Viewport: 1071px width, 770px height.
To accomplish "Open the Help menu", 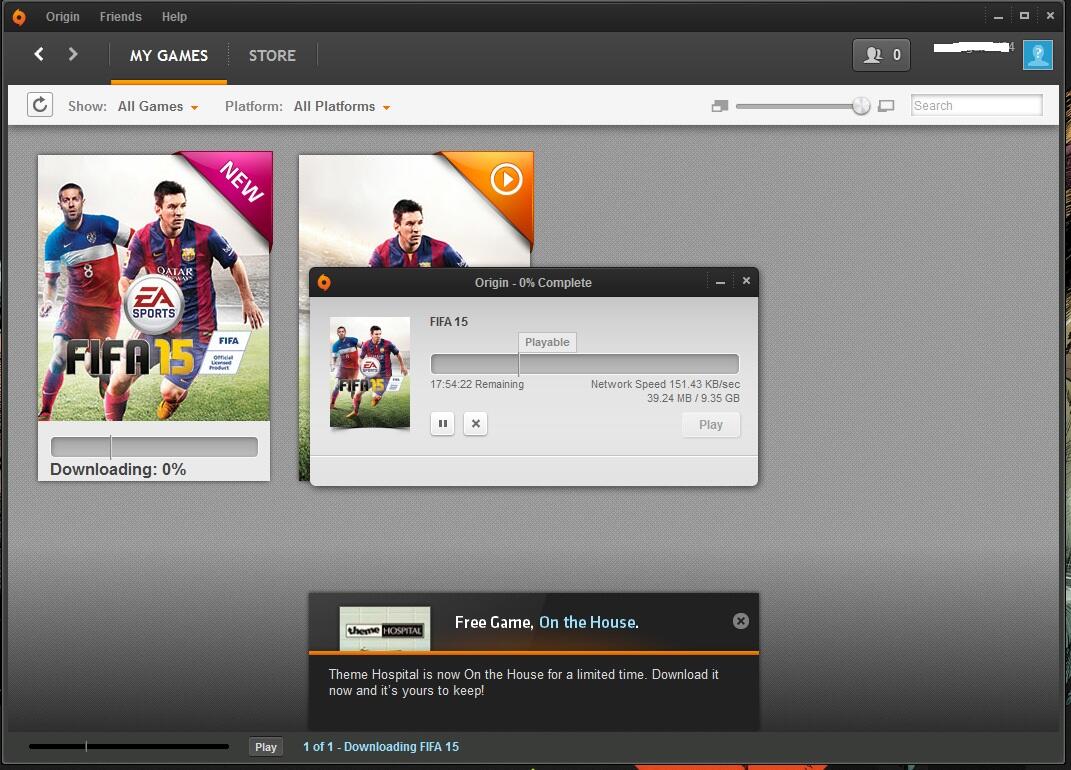I will pos(174,16).
